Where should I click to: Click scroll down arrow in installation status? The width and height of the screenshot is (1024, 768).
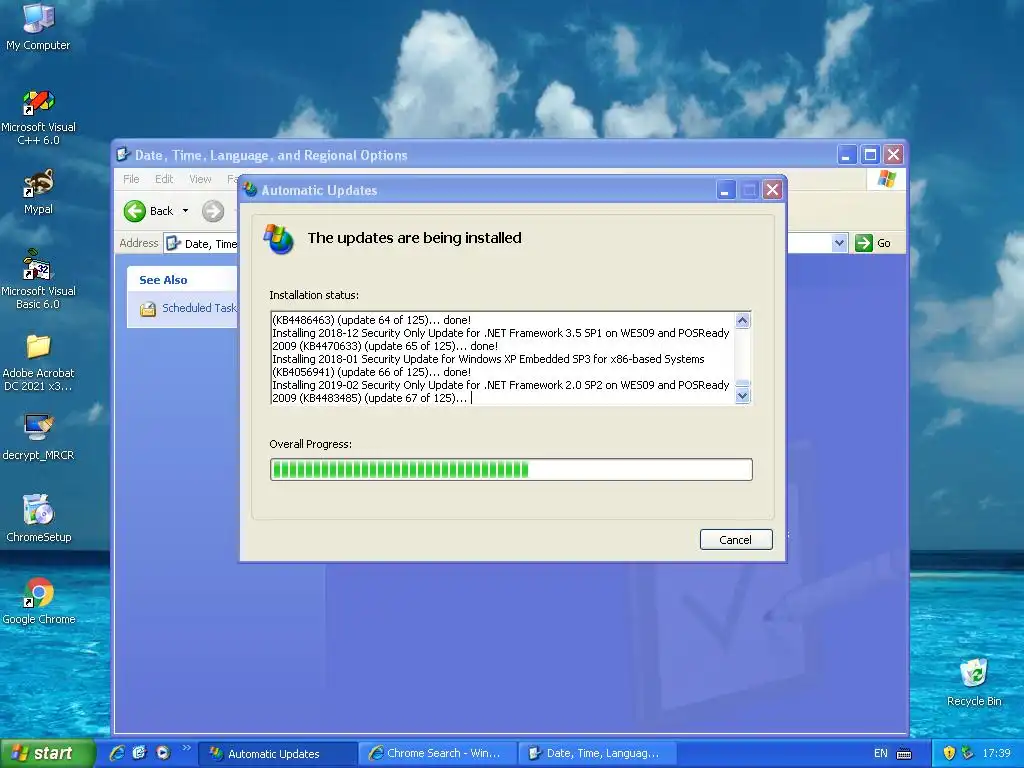point(743,396)
